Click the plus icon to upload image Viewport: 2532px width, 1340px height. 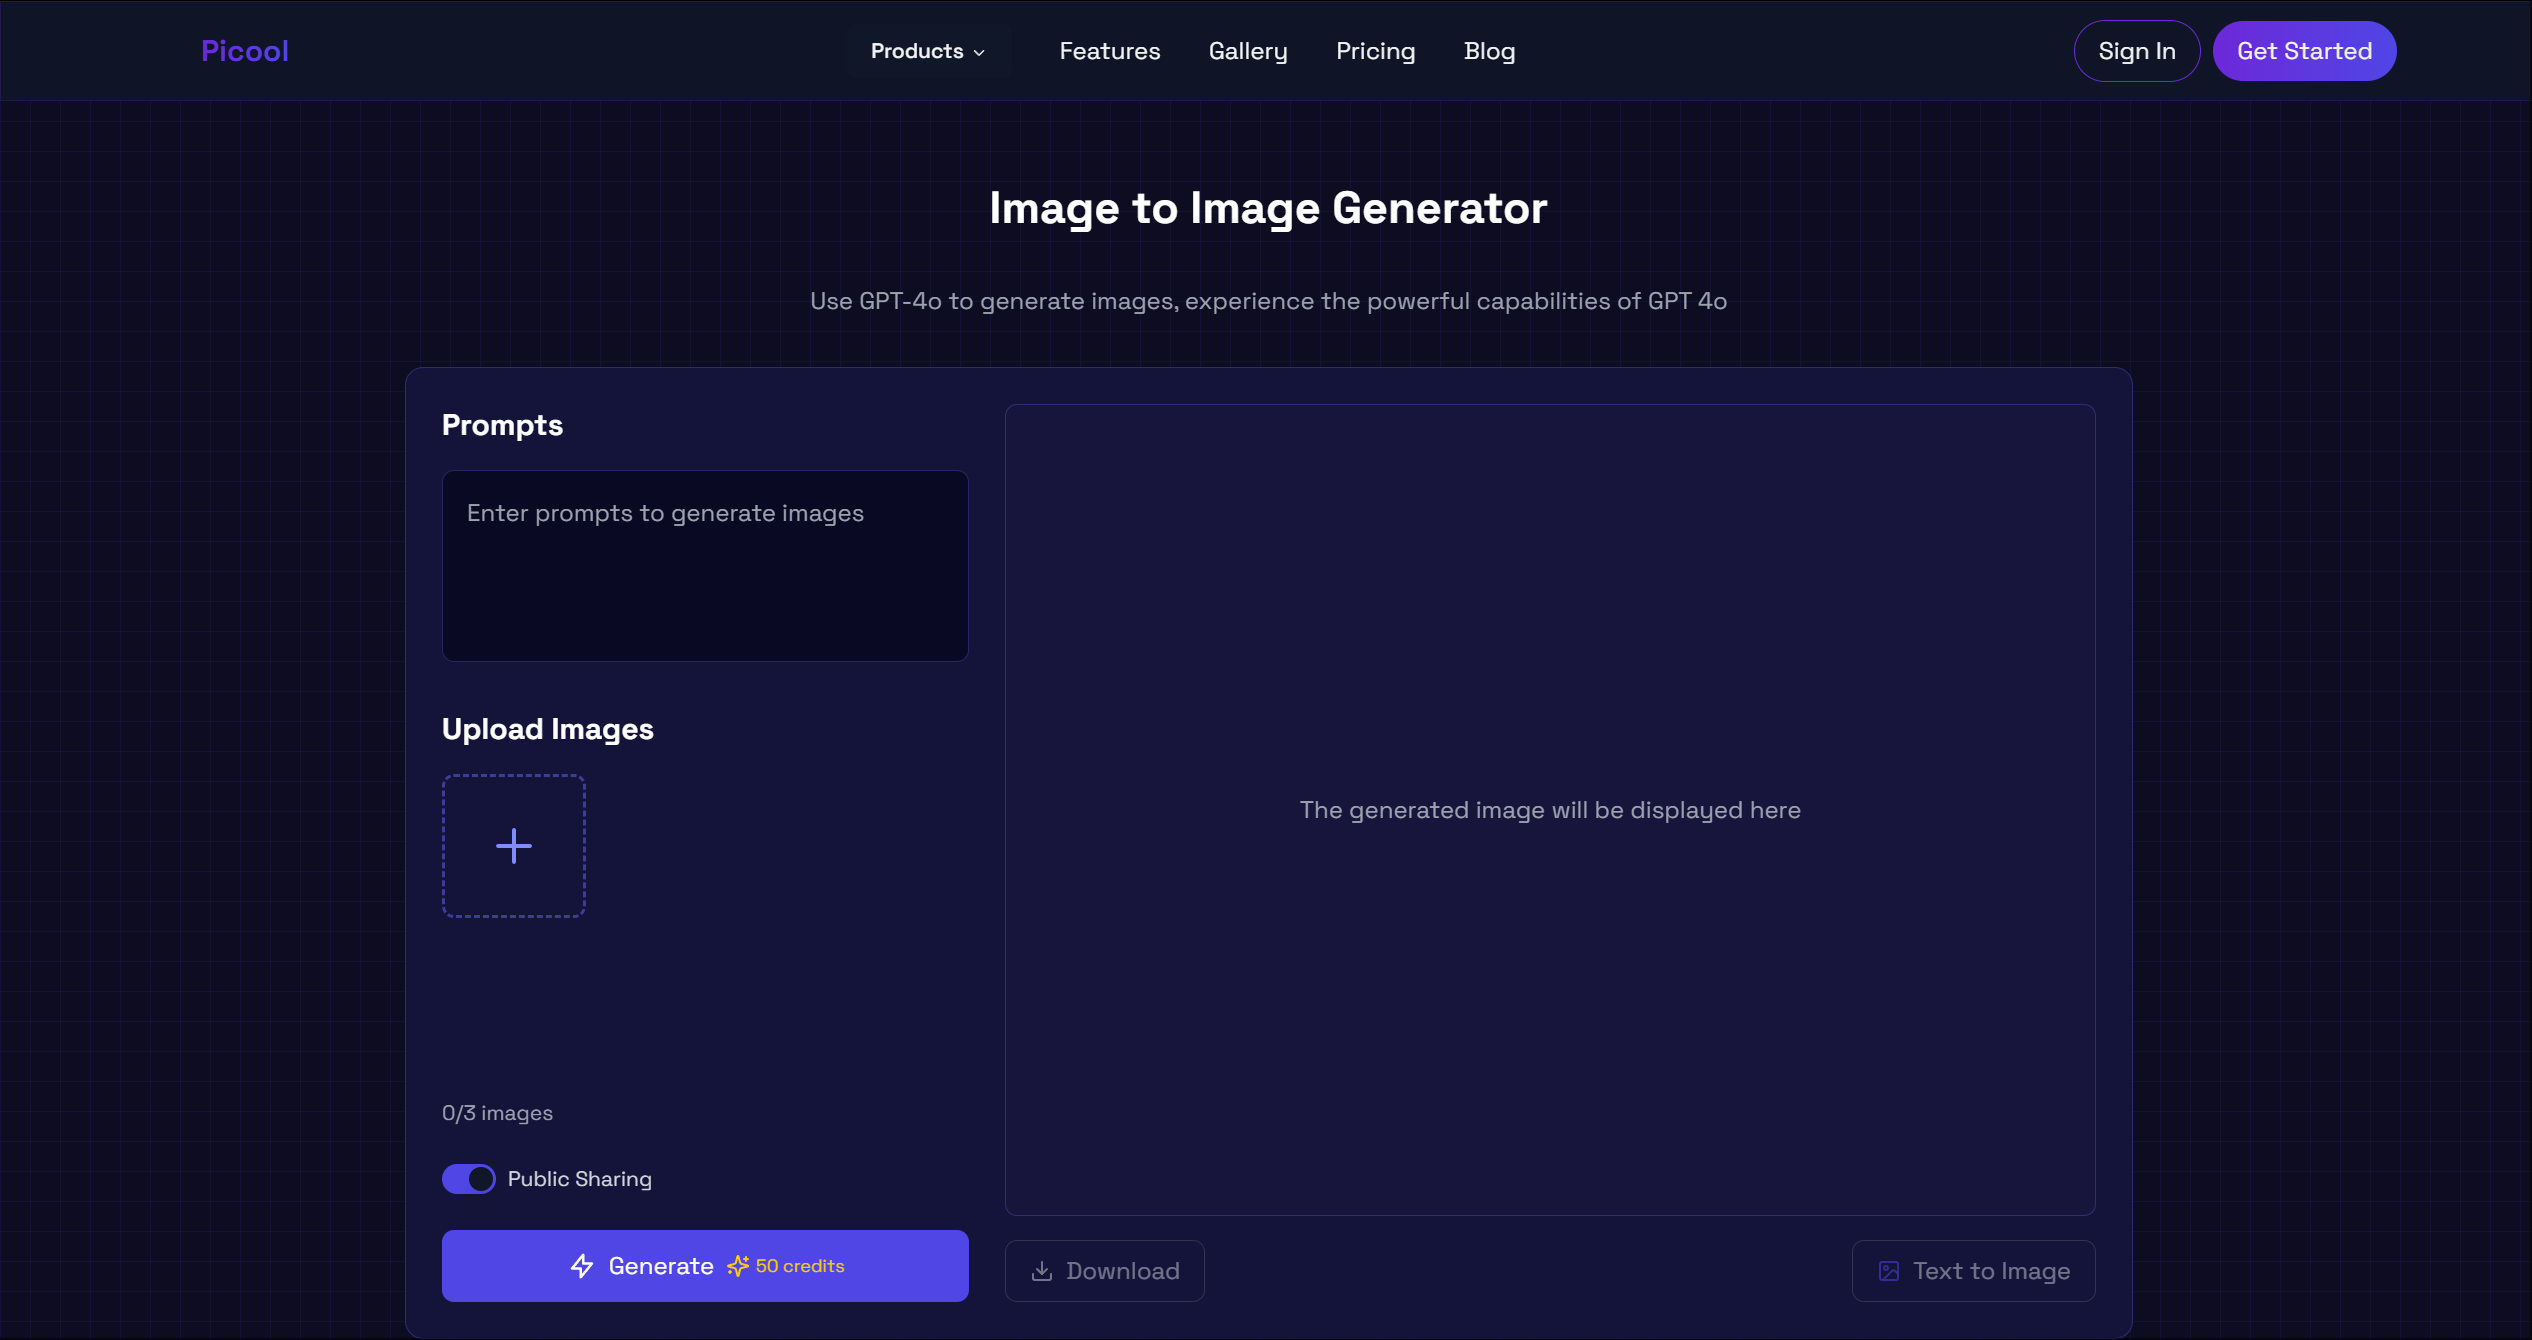[514, 846]
